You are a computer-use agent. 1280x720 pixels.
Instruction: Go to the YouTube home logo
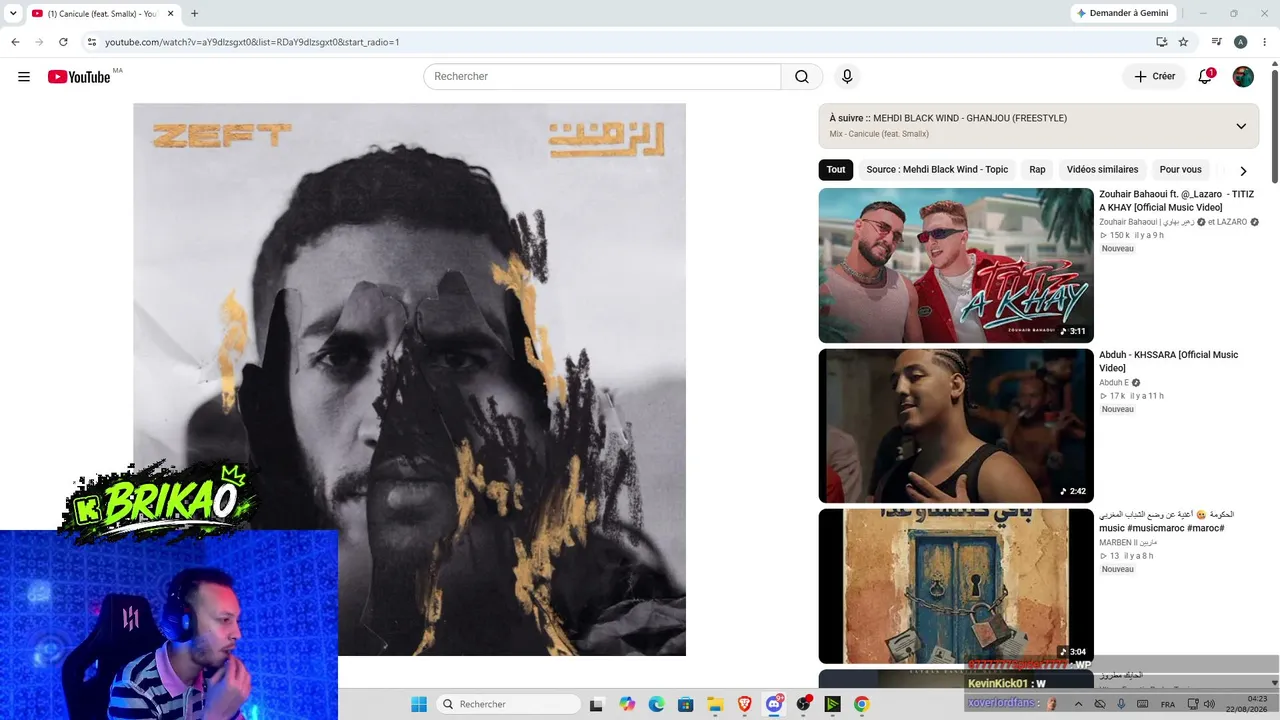tap(79, 77)
